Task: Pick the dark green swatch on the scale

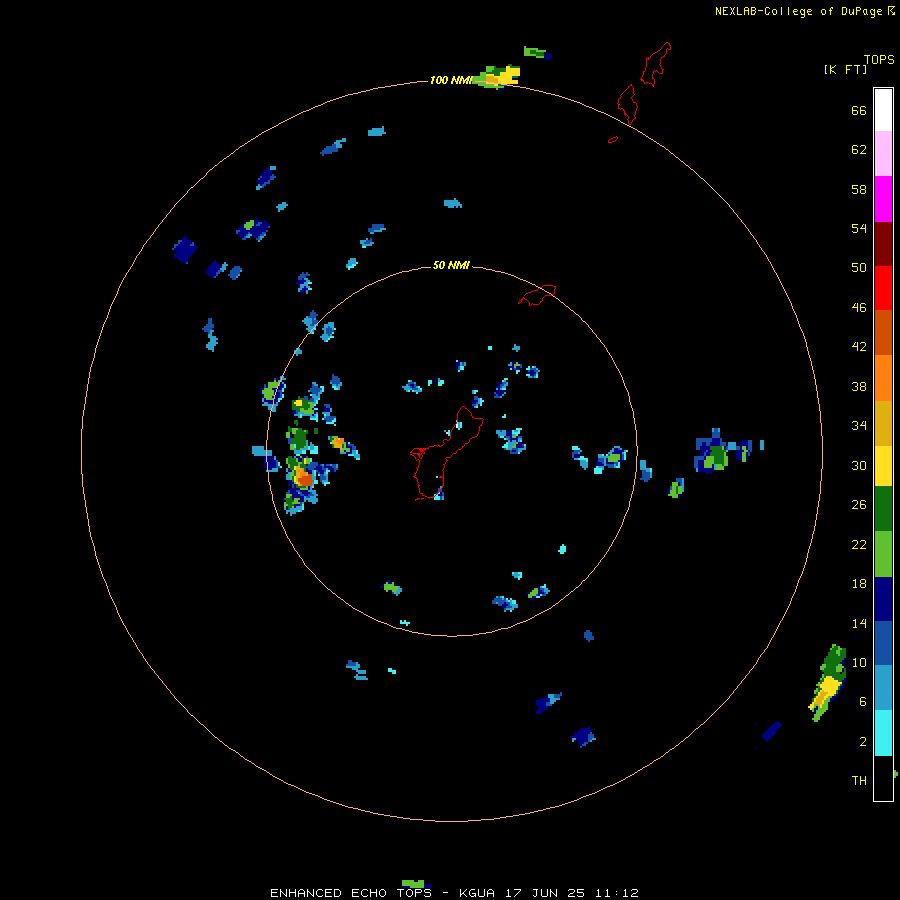Action: 883,509
